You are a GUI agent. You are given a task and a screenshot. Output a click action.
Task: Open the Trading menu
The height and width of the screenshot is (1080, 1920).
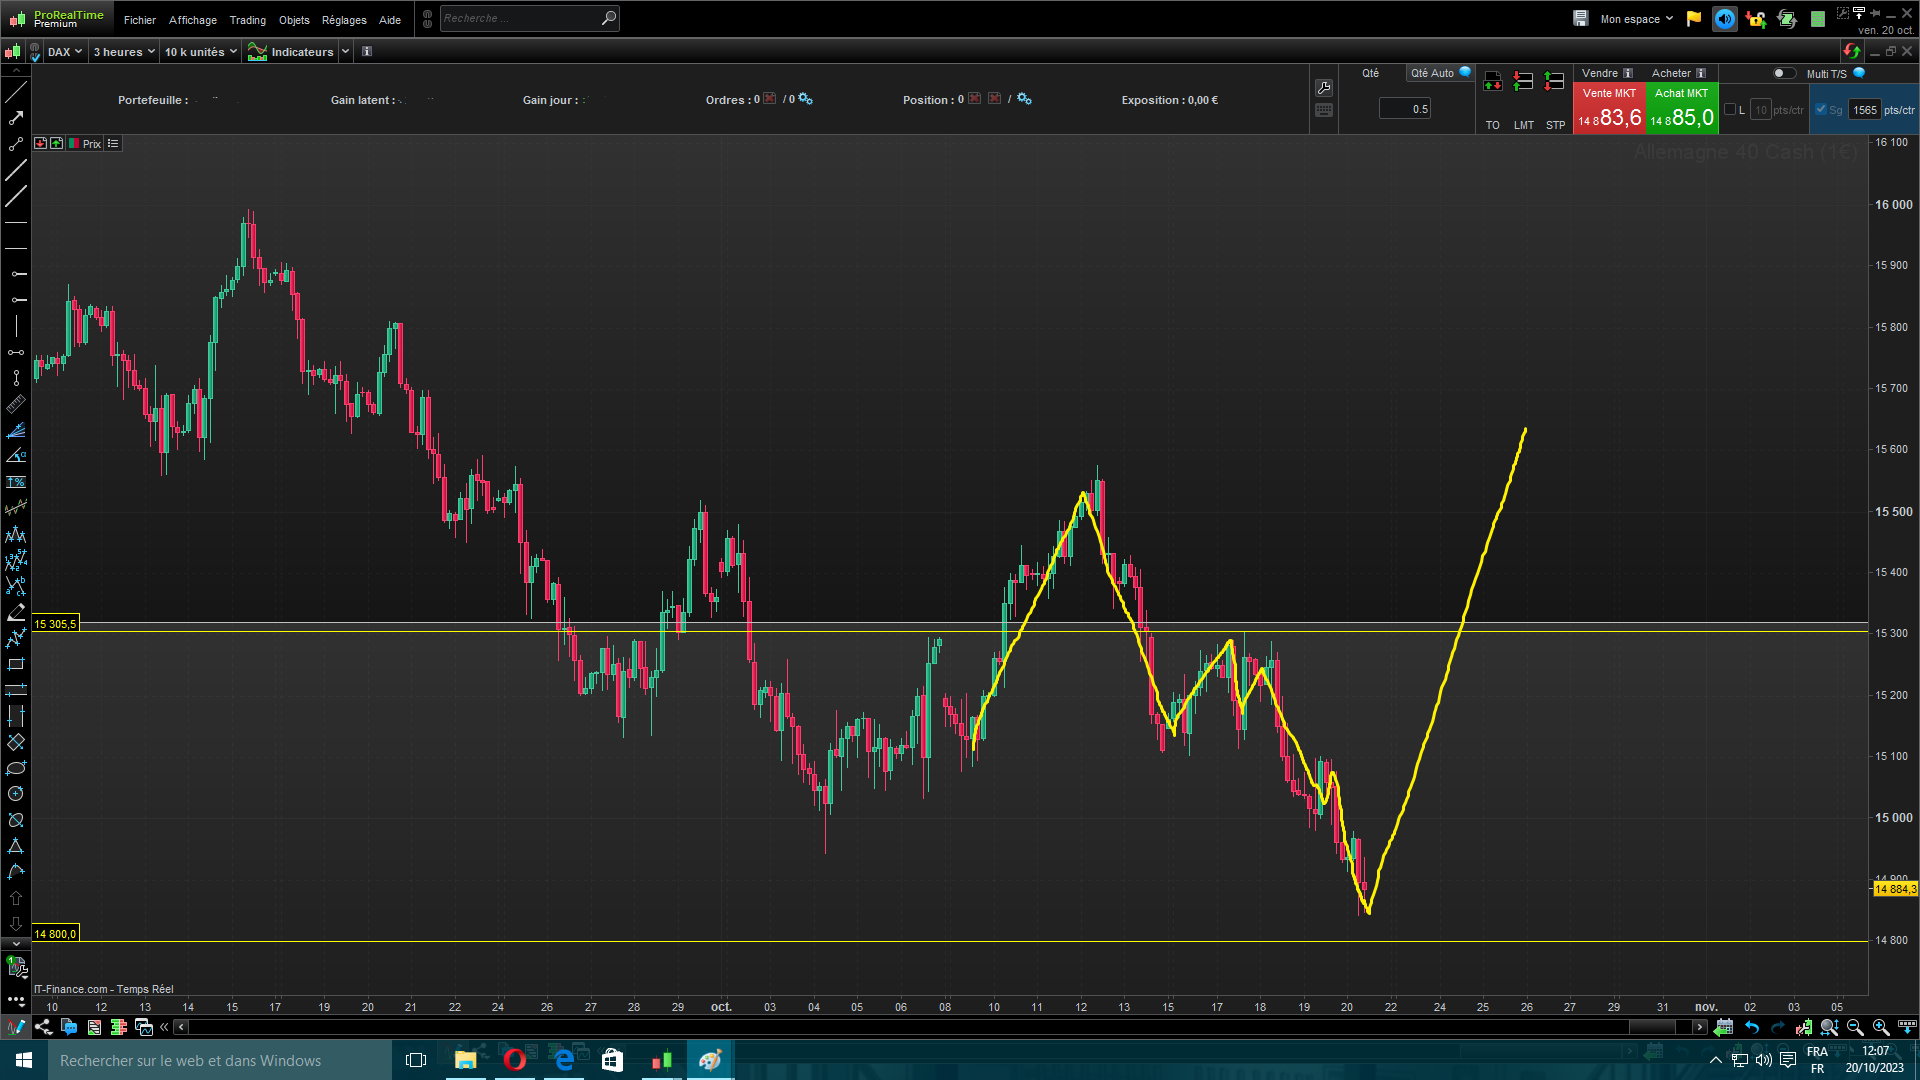(x=247, y=20)
